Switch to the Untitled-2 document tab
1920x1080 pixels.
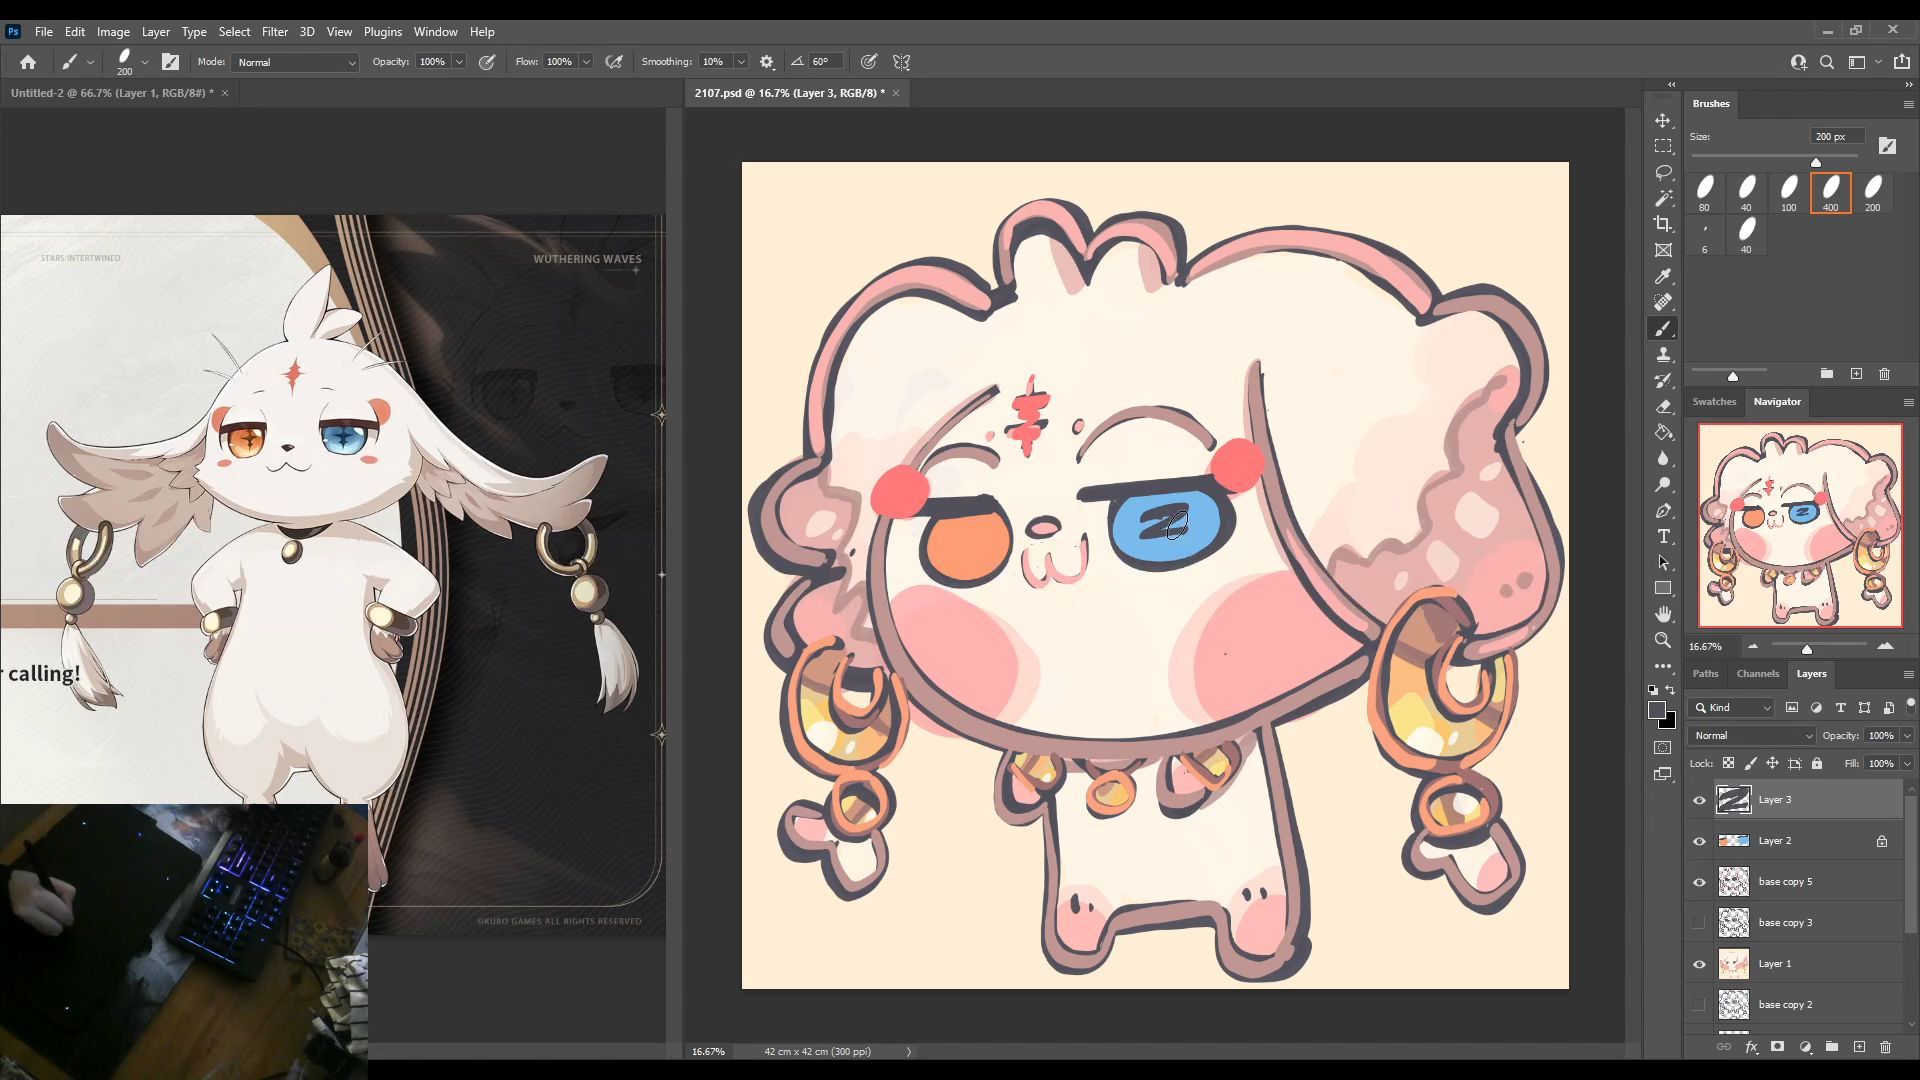coord(112,93)
